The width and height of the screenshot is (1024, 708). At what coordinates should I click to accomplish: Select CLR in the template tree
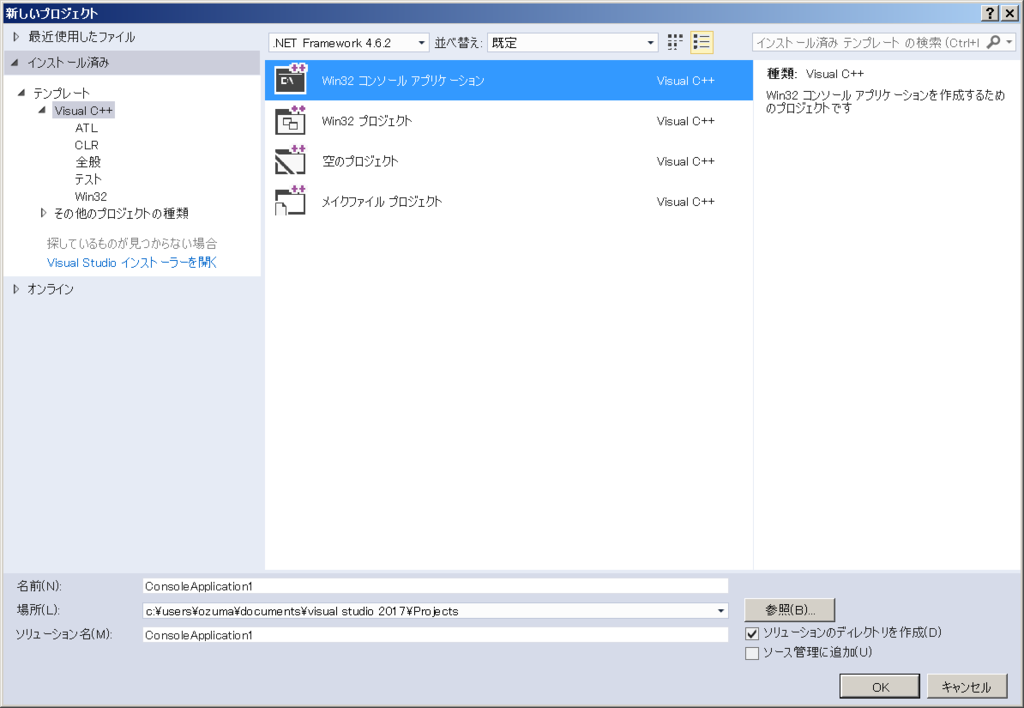86,145
